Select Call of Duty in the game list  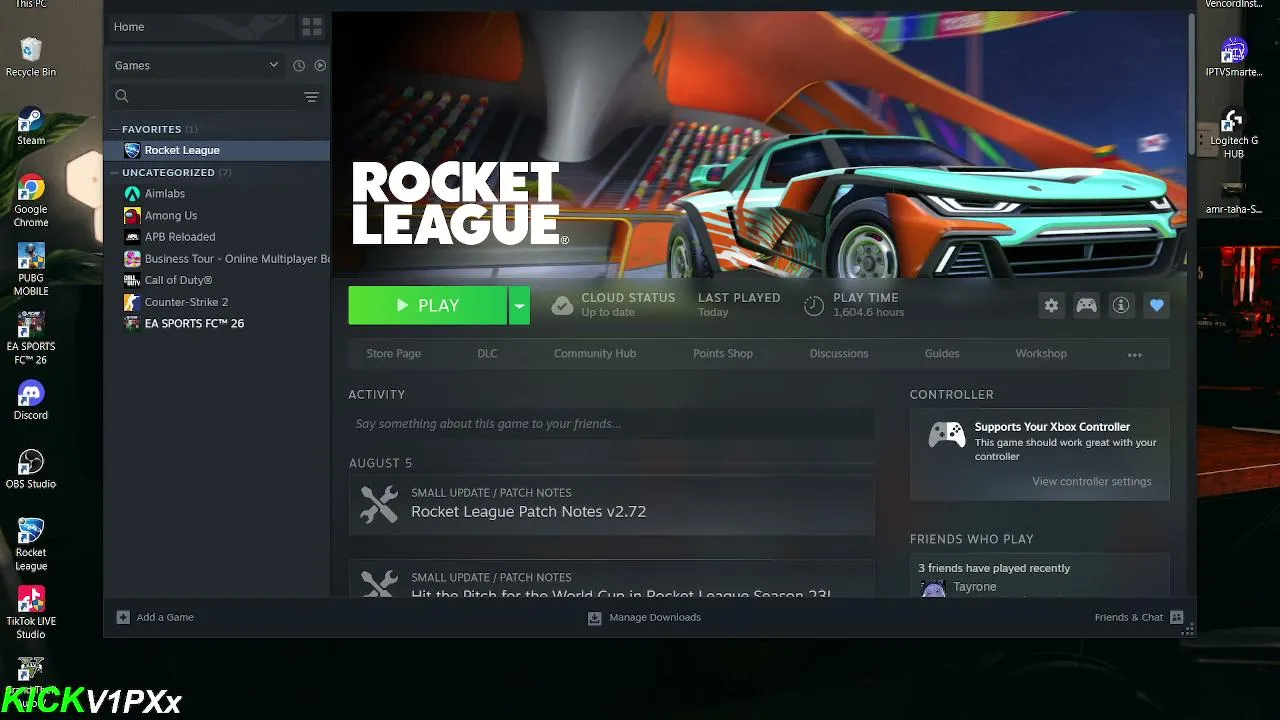217,280
